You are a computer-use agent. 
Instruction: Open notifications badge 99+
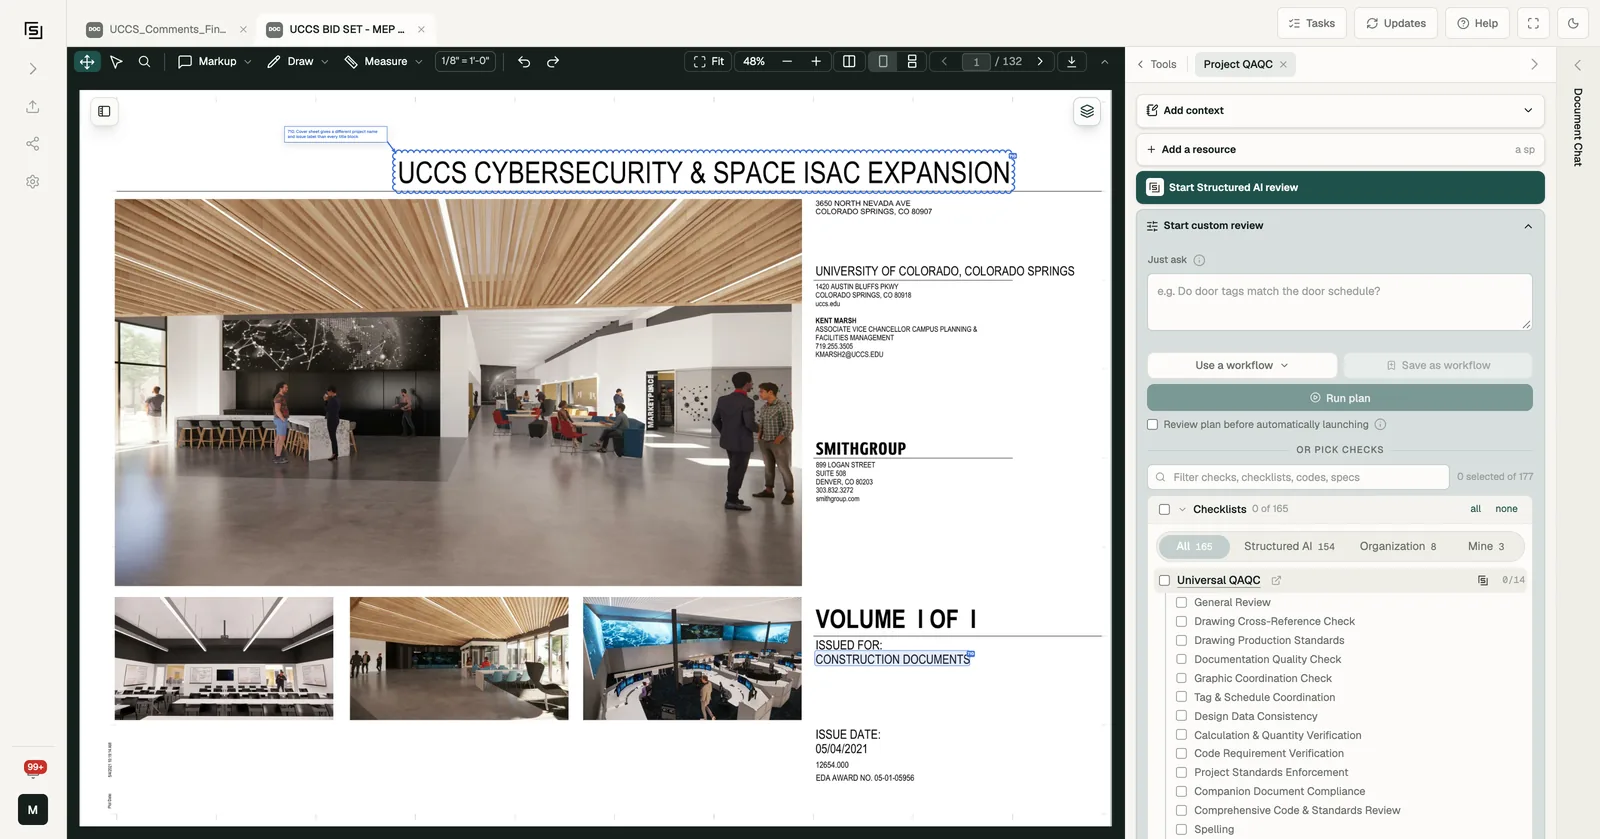click(35, 768)
